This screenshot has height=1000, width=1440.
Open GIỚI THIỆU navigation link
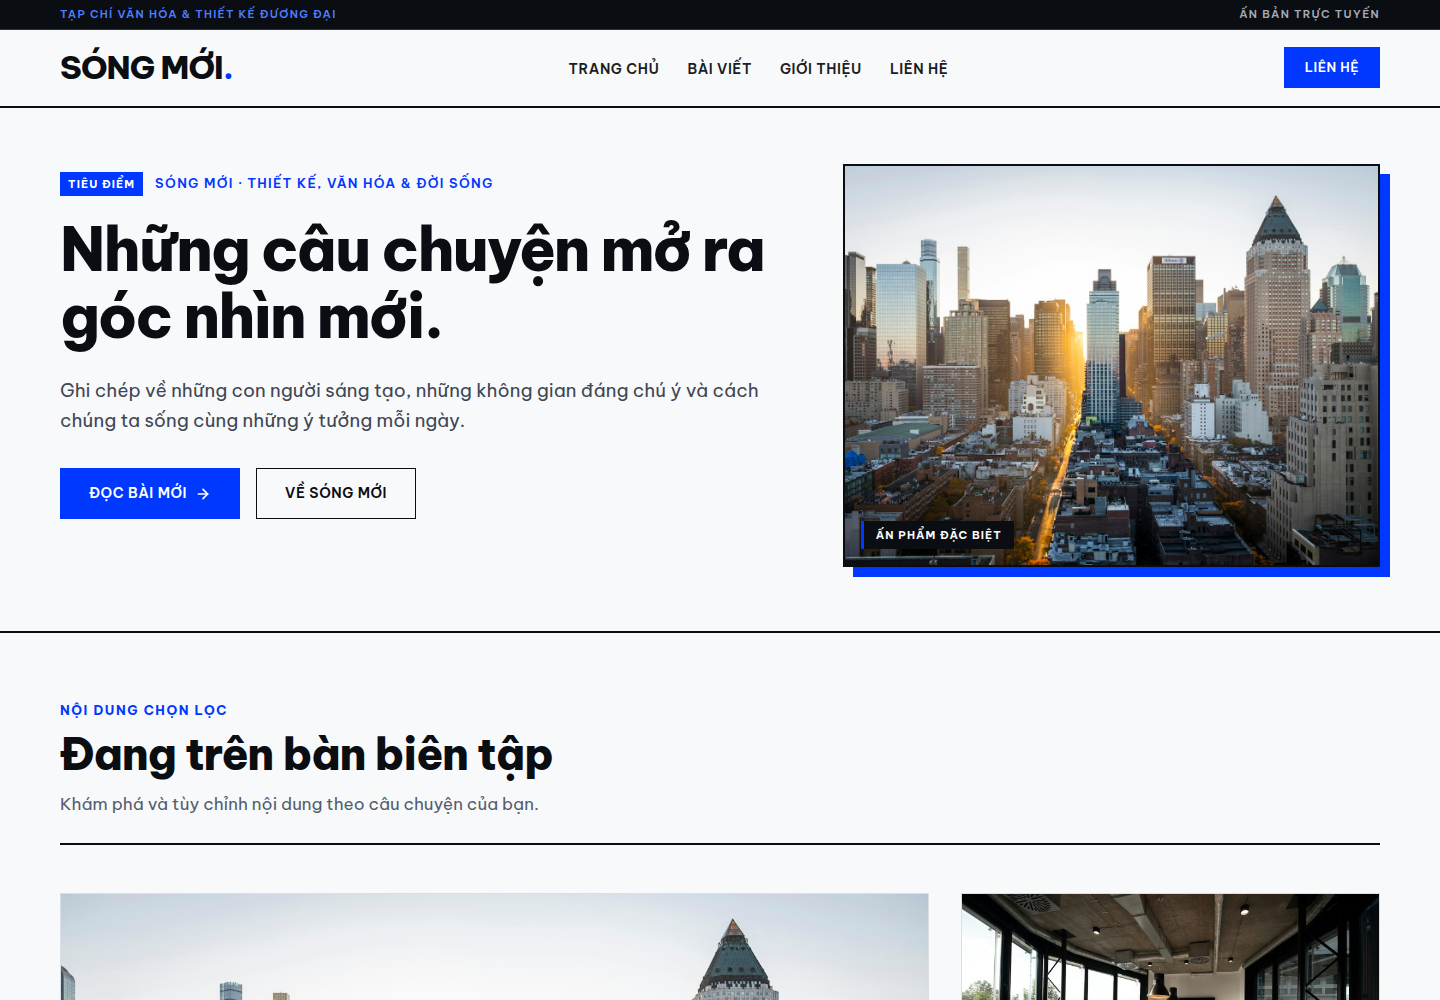pos(820,68)
